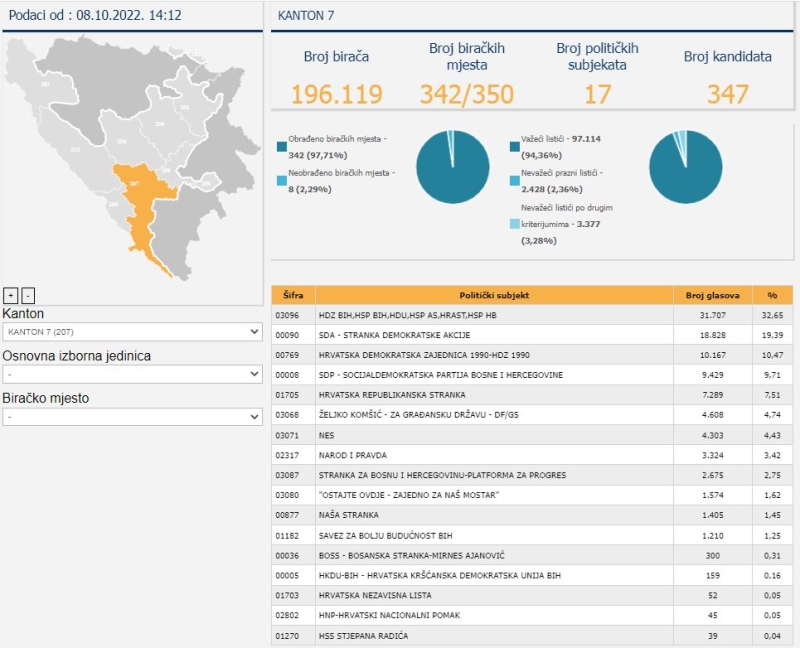
Task: Sort by Broj glasova column header
Action: coord(712,295)
